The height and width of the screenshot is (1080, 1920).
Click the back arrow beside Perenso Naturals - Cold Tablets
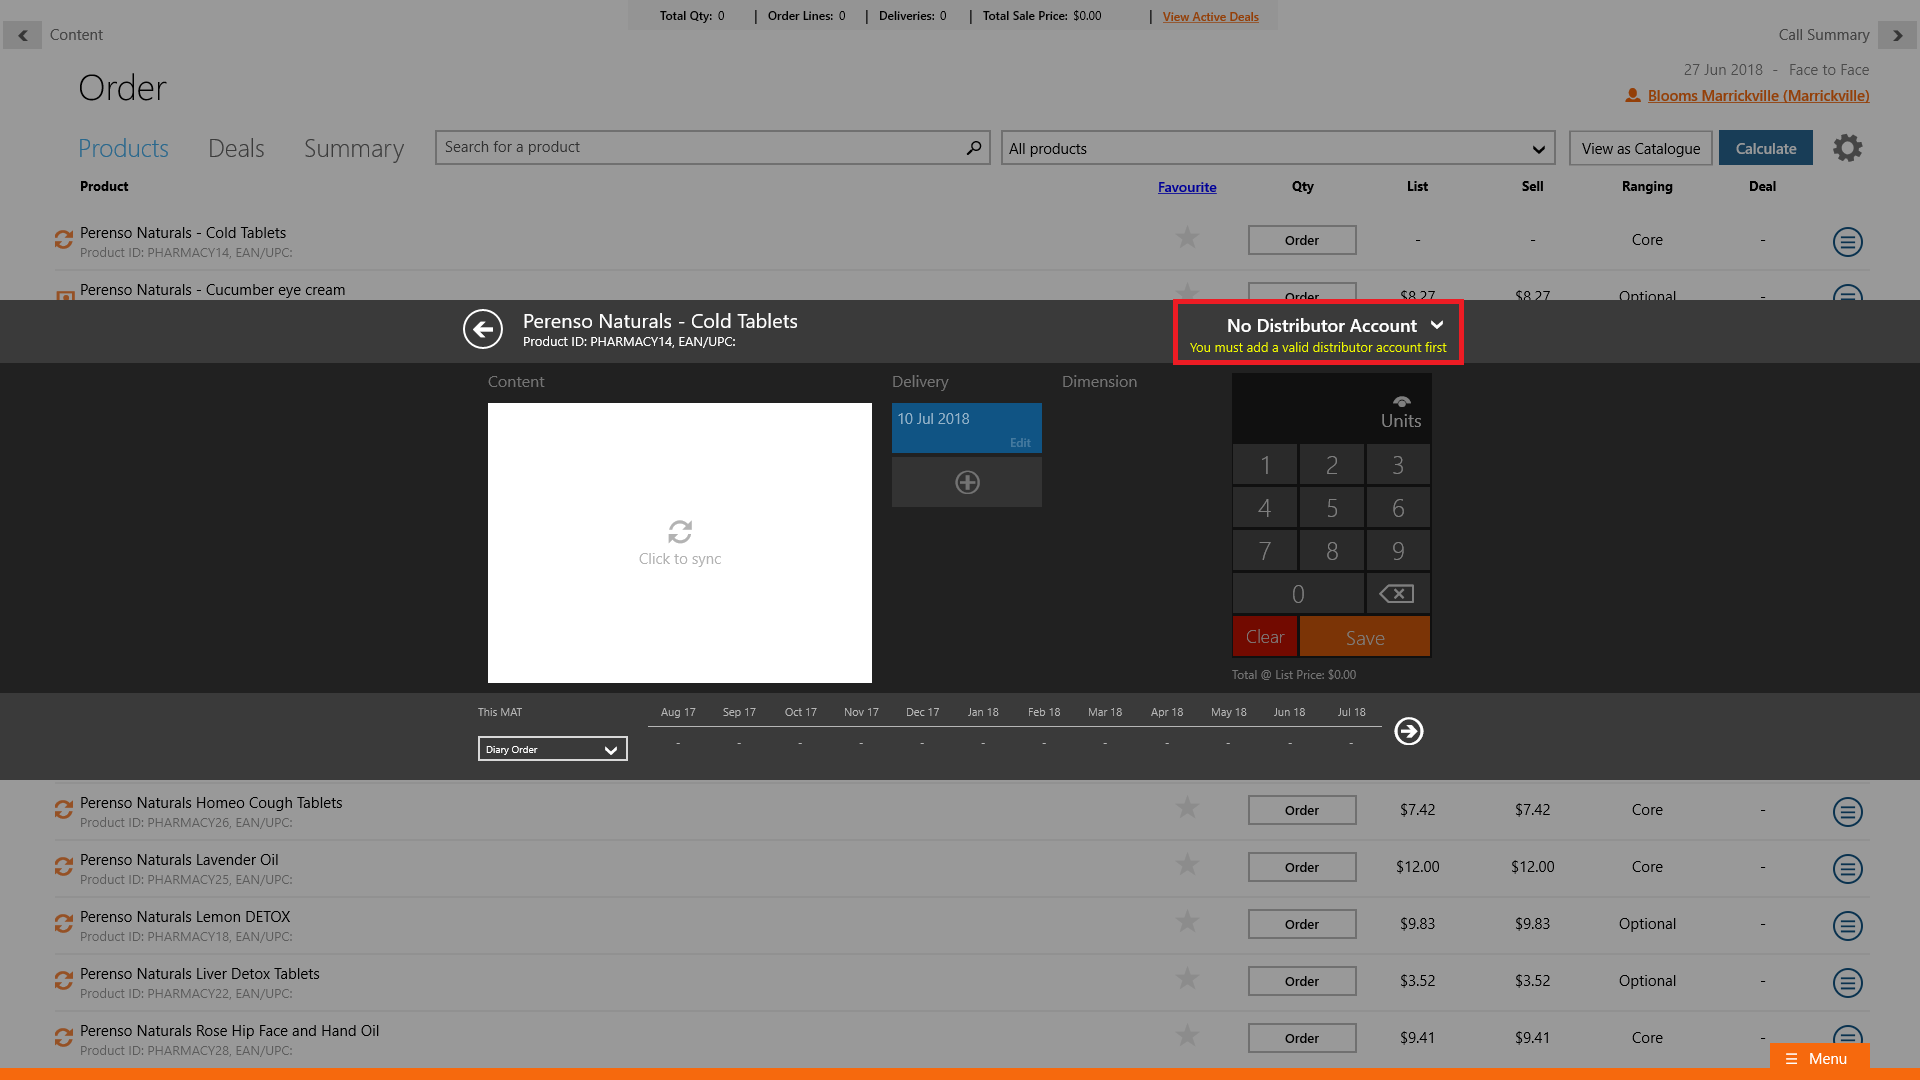click(x=483, y=329)
